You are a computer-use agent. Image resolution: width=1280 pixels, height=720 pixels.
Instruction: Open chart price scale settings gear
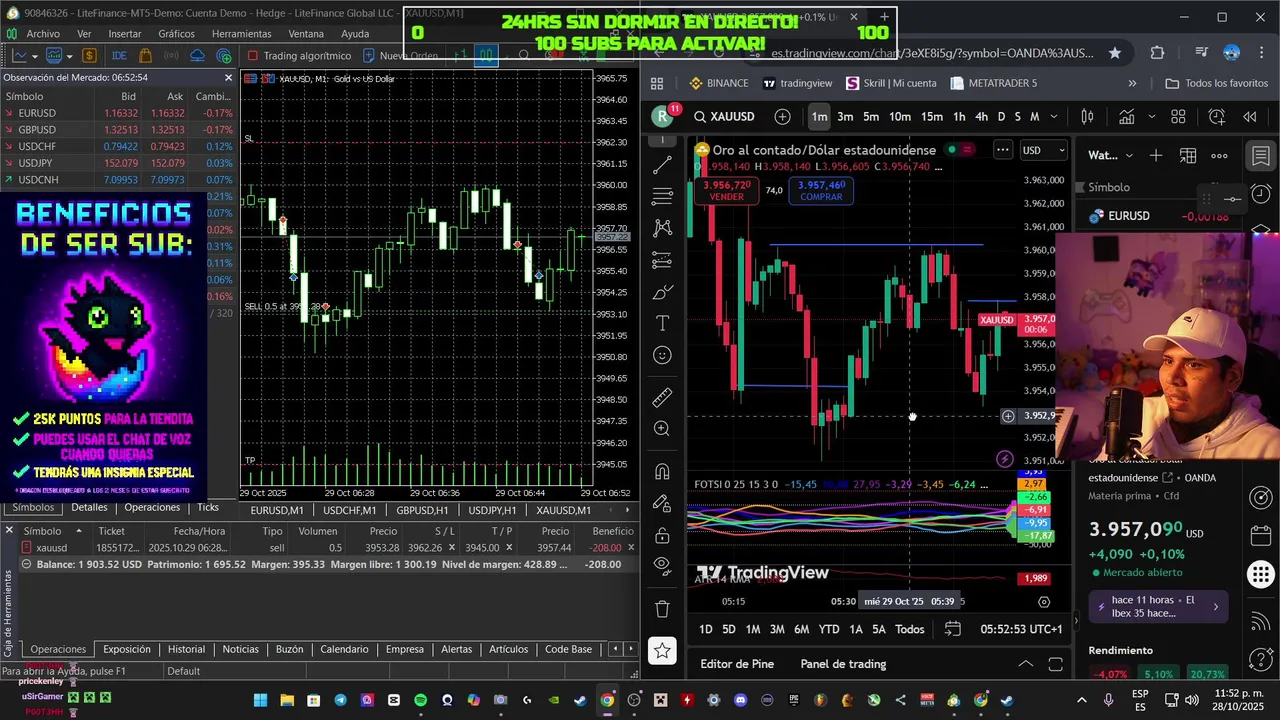tap(1044, 601)
